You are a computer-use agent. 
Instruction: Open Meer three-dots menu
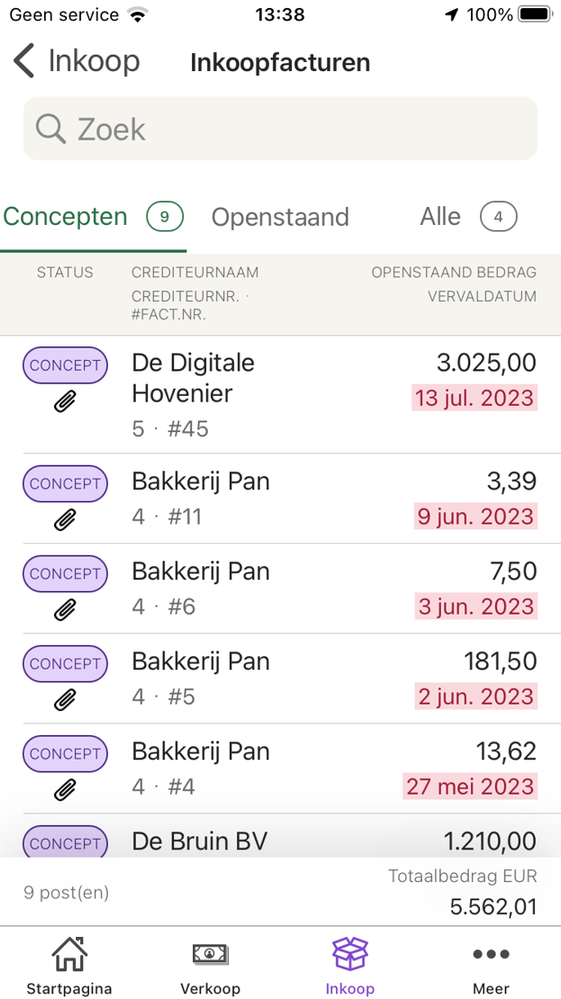click(x=490, y=954)
